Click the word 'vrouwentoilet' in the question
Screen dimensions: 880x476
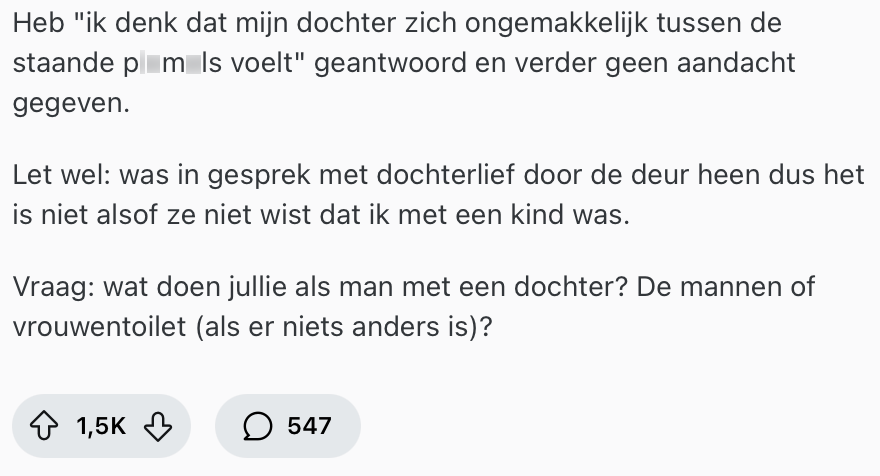[100, 326]
